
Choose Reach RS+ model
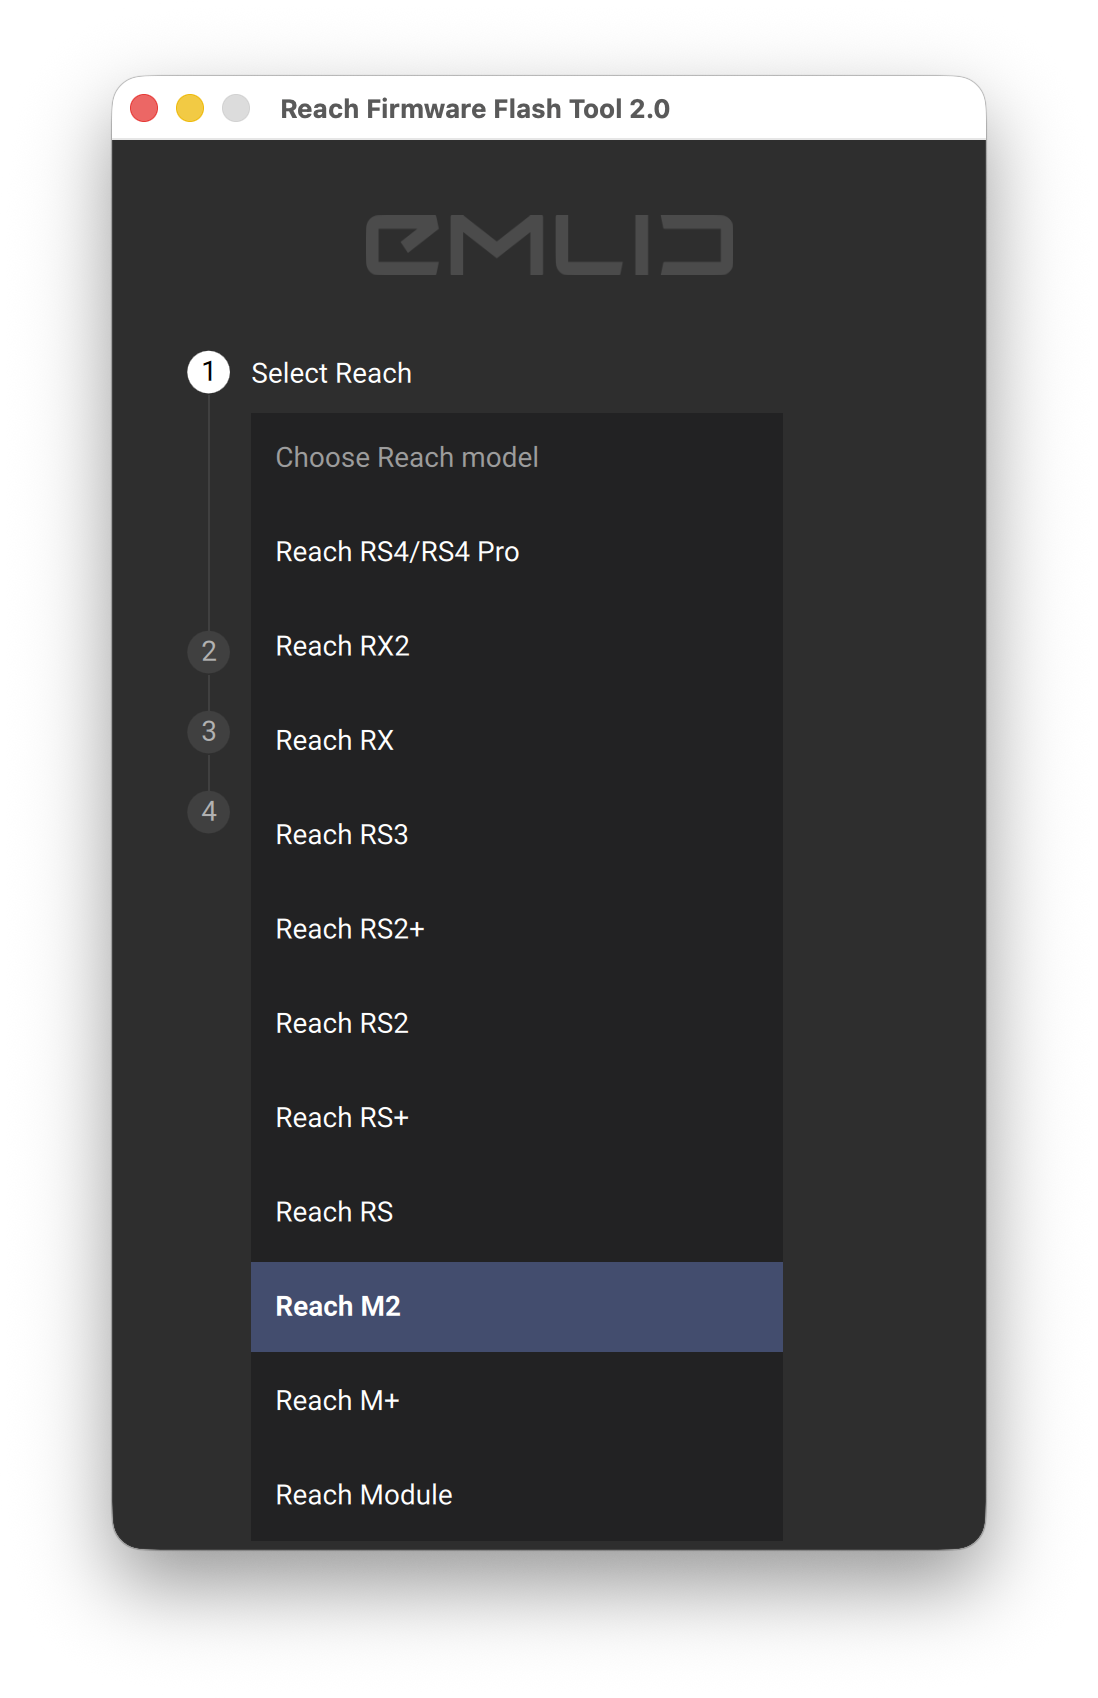pos(516,1118)
